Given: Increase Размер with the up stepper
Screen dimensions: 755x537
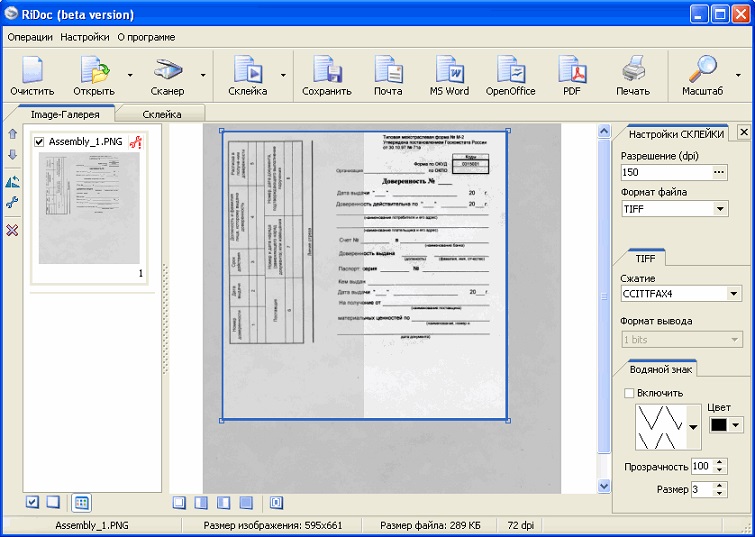Looking at the screenshot, I should click(x=719, y=486).
